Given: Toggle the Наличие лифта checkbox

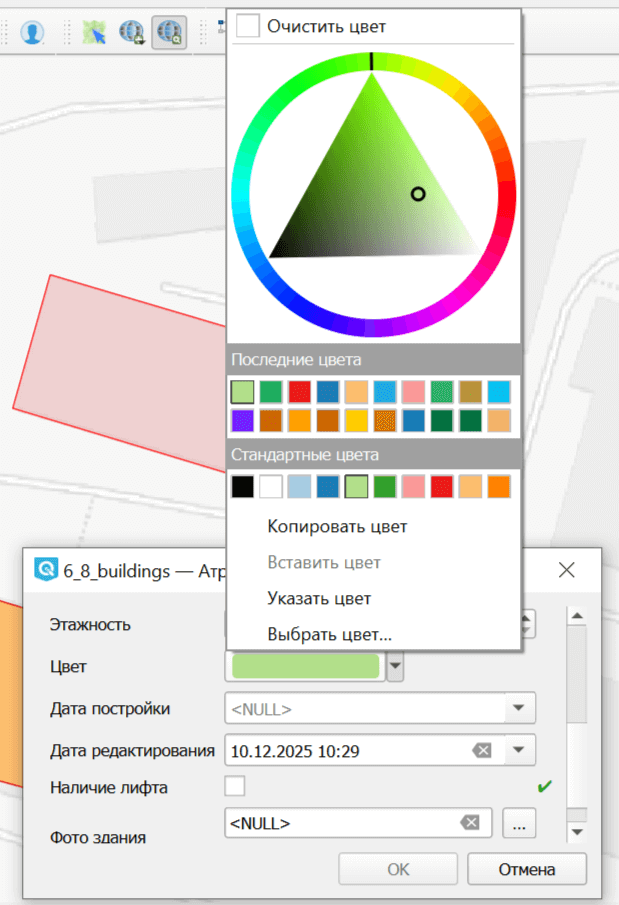Looking at the screenshot, I should click(x=235, y=787).
